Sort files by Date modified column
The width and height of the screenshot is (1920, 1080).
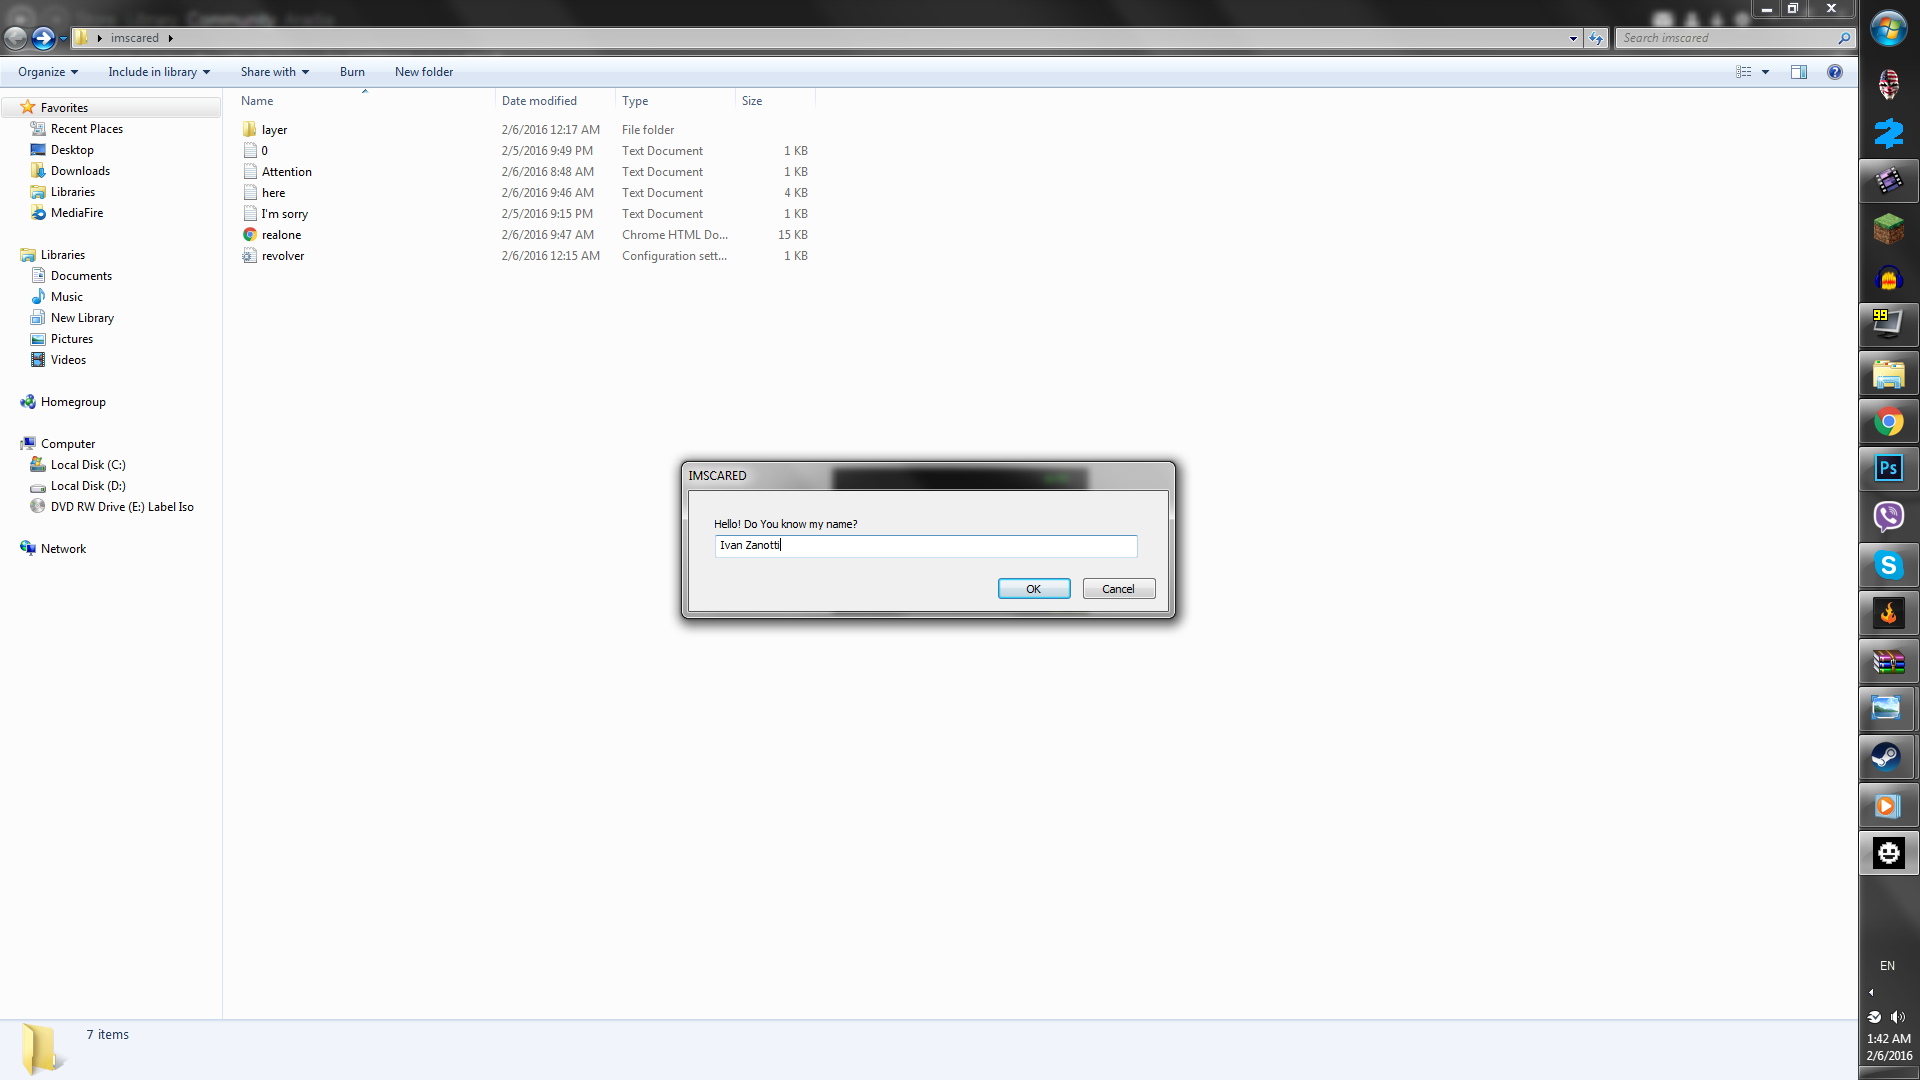(539, 101)
